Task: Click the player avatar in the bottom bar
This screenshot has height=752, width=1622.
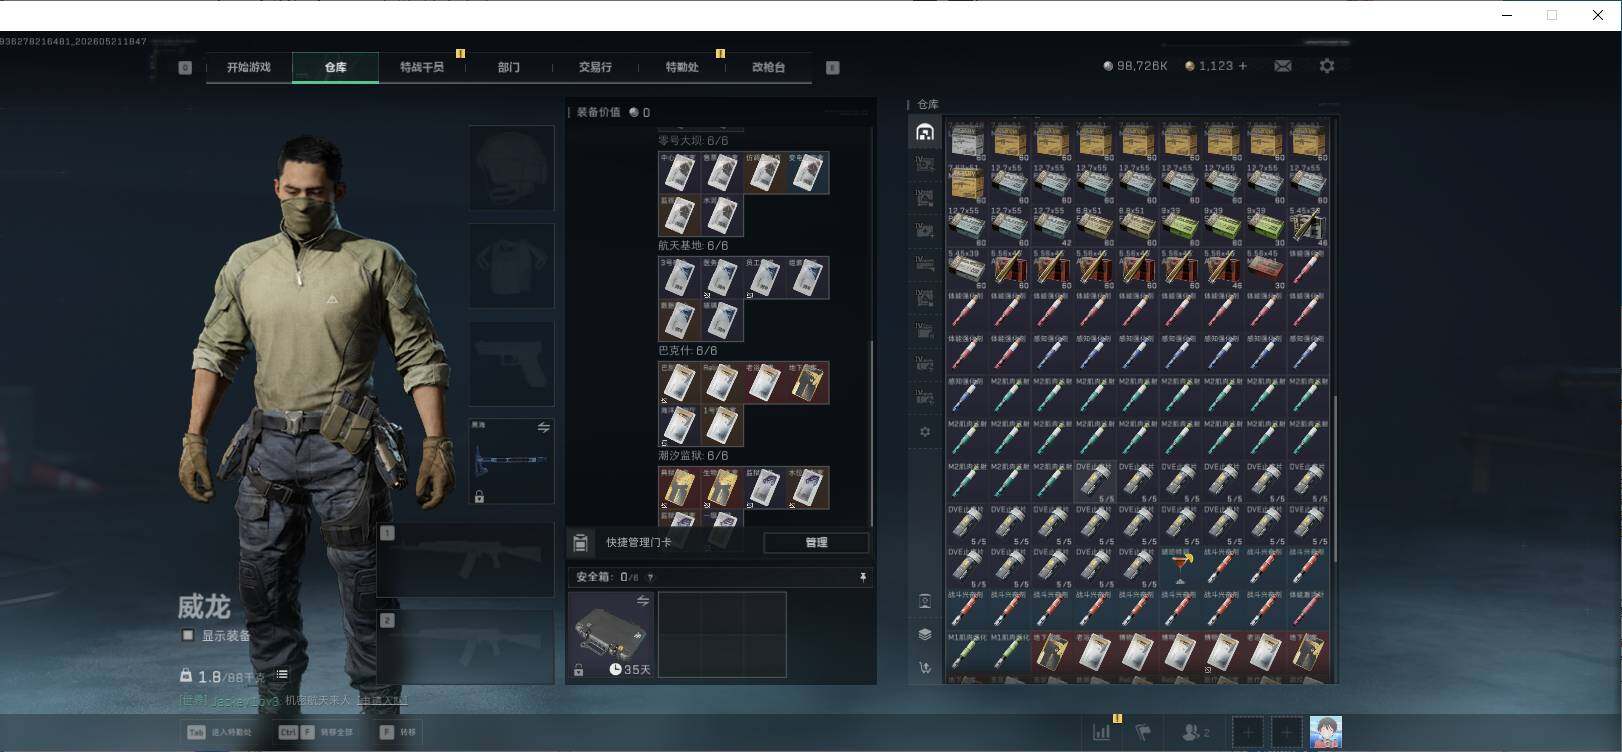Action: [x=1326, y=732]
